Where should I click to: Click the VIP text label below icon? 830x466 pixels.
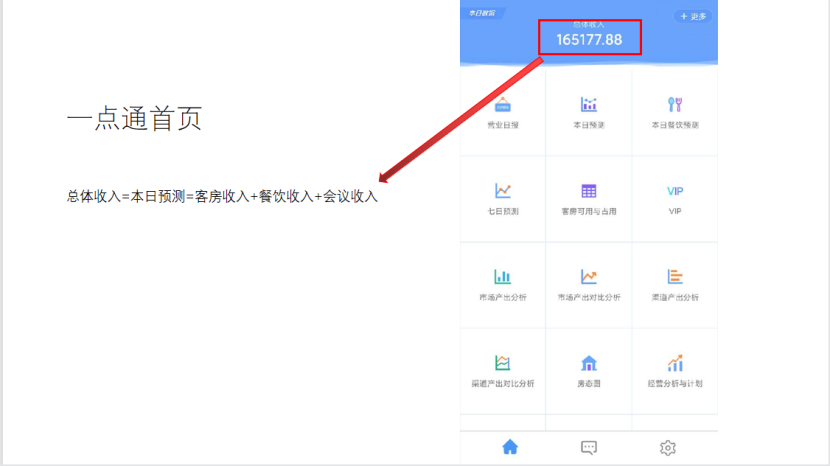click(675, 211)
